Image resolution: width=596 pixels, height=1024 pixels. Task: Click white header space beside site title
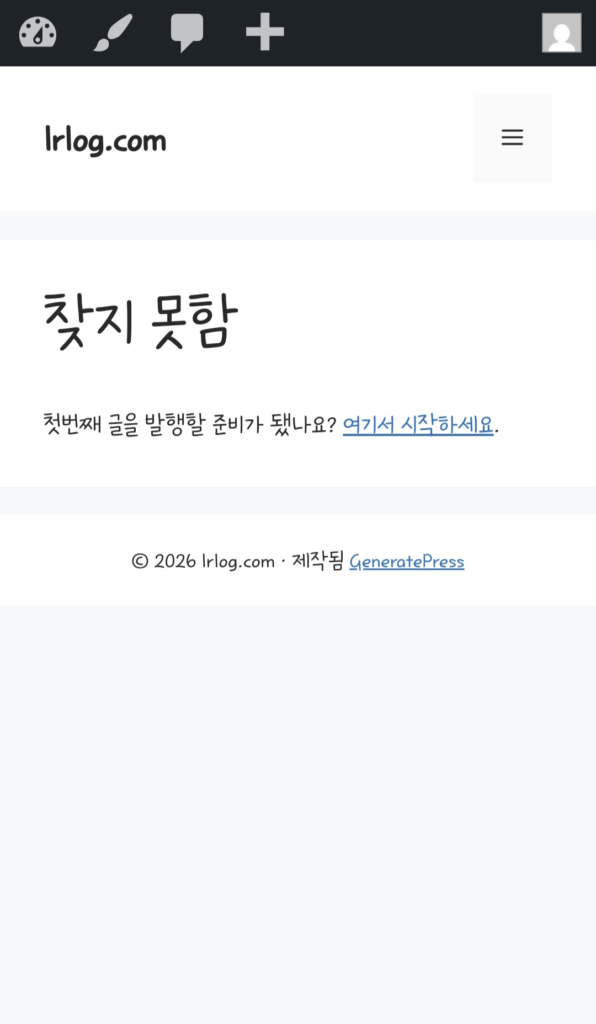[x=320, y=138]
